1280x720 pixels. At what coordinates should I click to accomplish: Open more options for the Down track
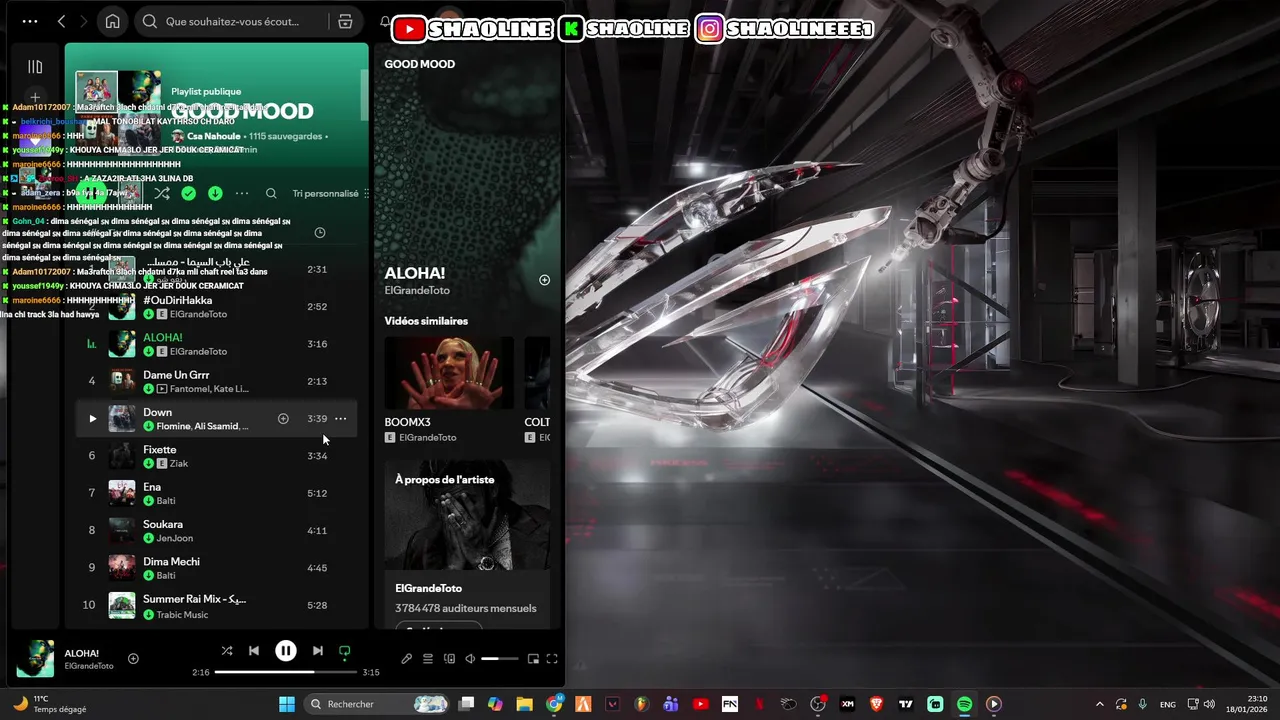pyautogui.click(x=341, y=419)
